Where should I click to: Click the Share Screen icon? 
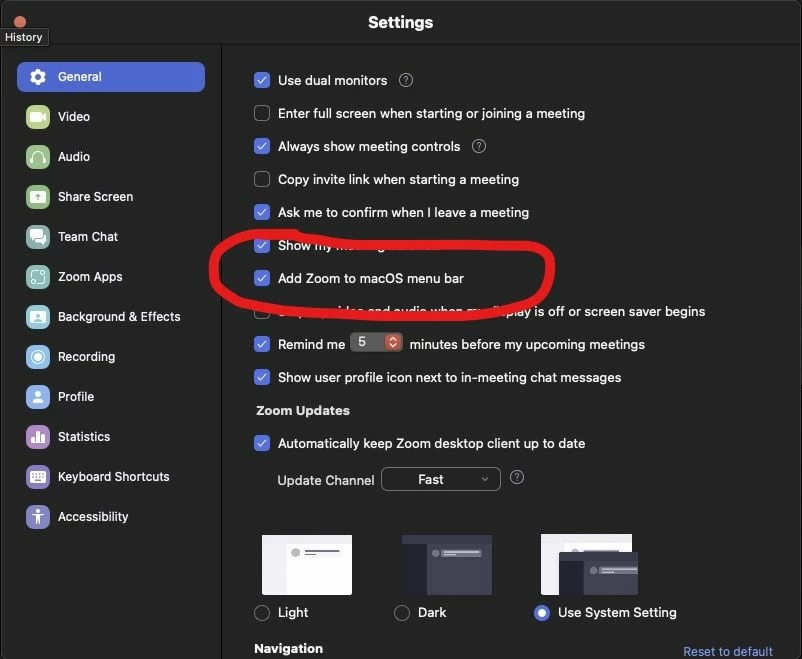[x=38, y=196]
